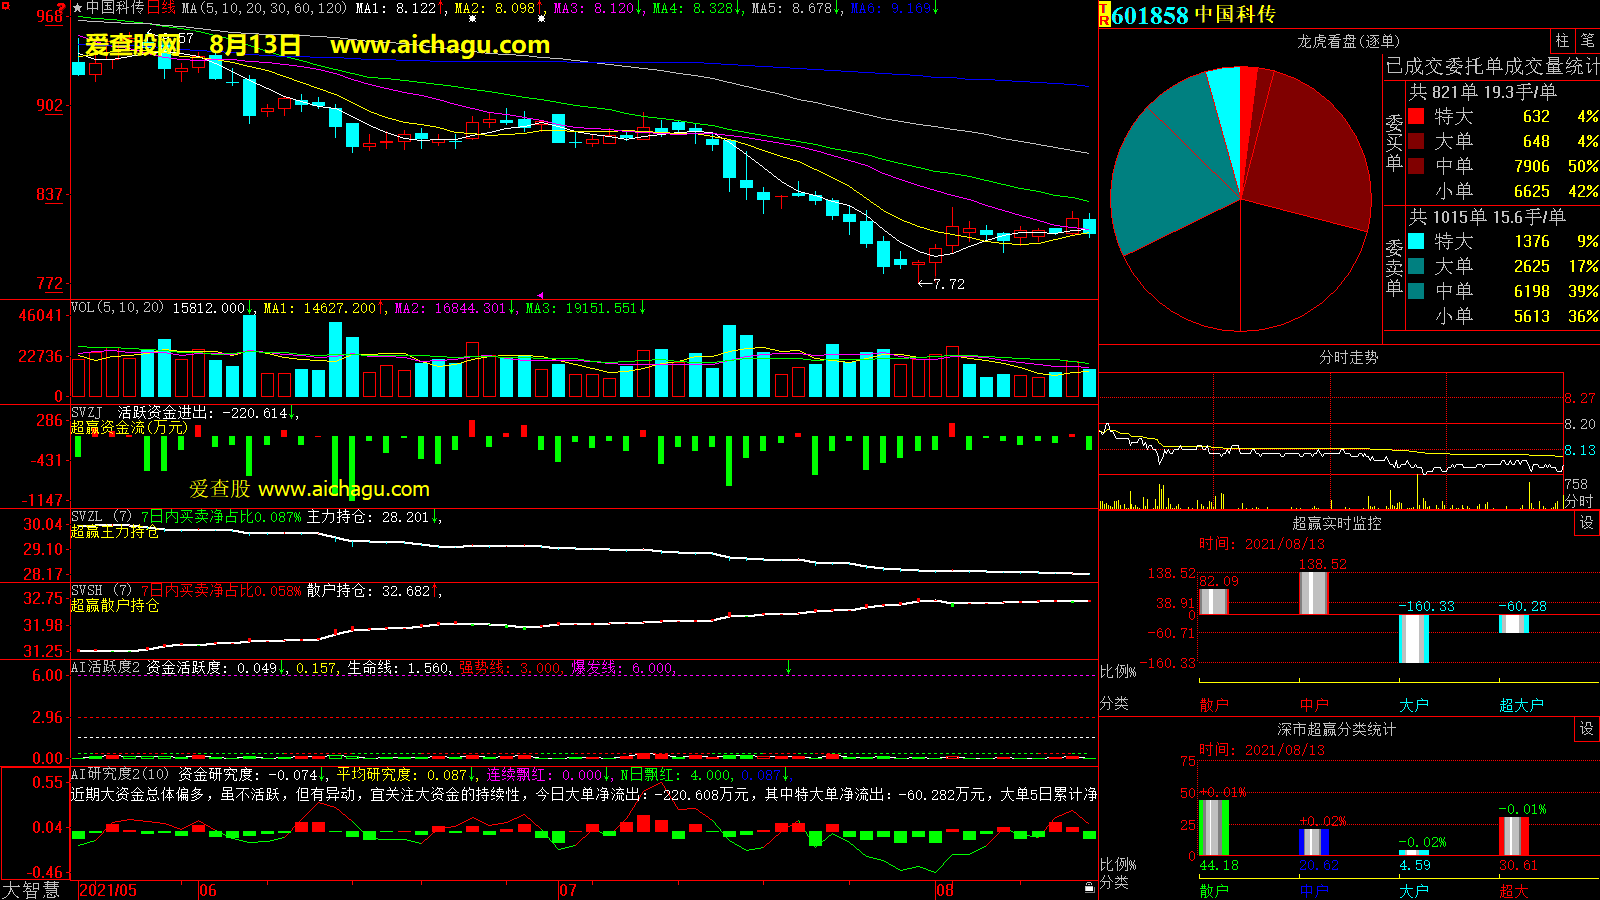Click the green down arrow in AI活跃度 panel

click(788, 667)
